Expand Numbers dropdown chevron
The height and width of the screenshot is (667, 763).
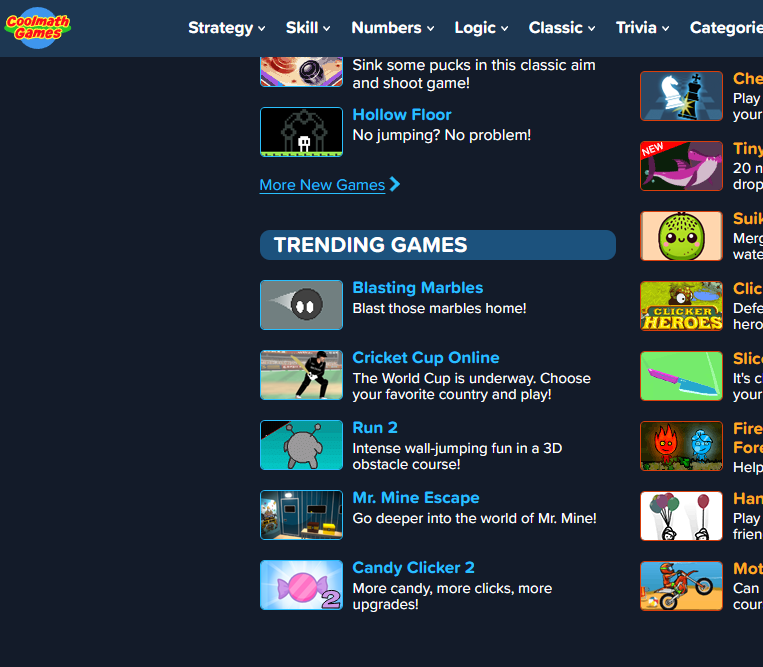[x=431, y=29]
